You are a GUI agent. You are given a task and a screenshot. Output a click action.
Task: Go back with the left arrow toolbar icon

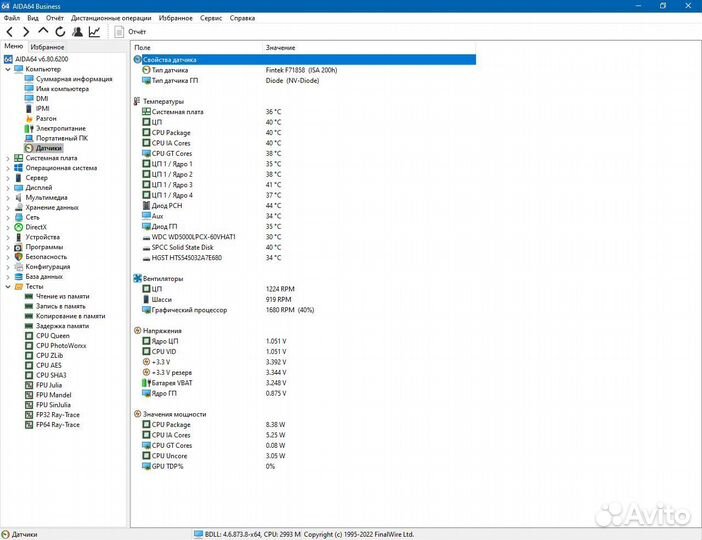tap(9, 32)
